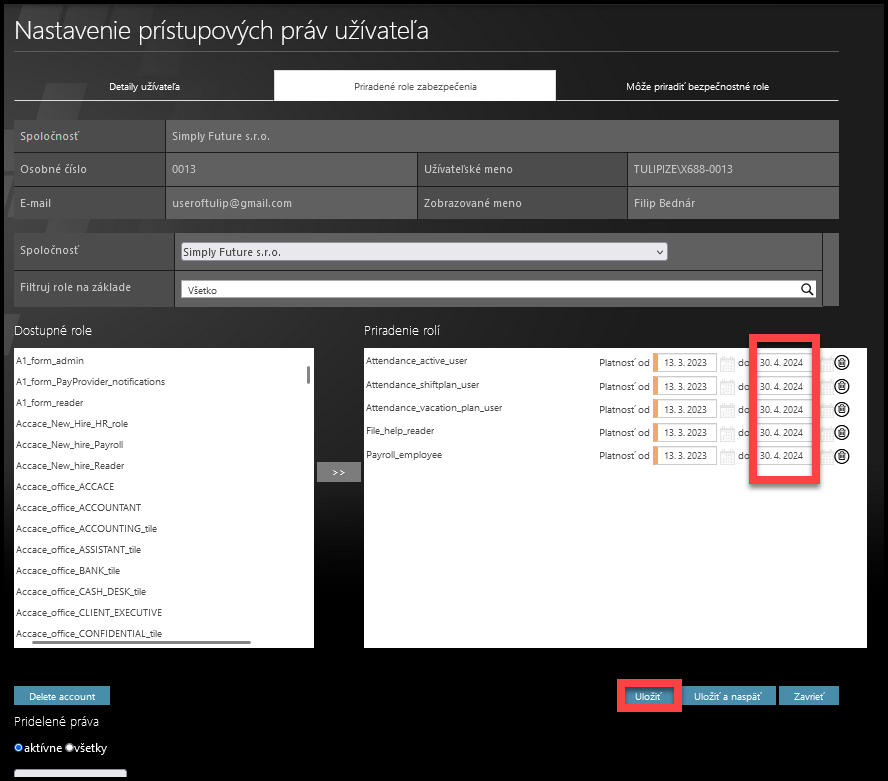Delete the Attendance_active_user role assignment
The height and width of the screenshot is (781, 888).
pos(842,363)
